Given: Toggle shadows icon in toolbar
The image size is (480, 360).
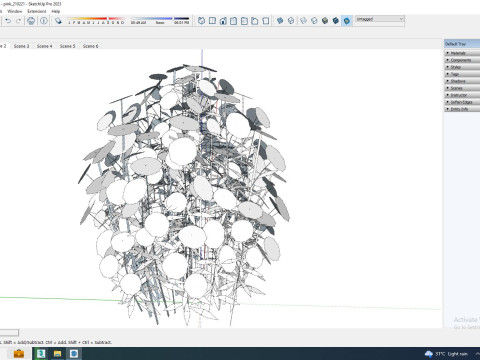Looking at the screenshot, I should pyautogui.click(x=58, y=21).
